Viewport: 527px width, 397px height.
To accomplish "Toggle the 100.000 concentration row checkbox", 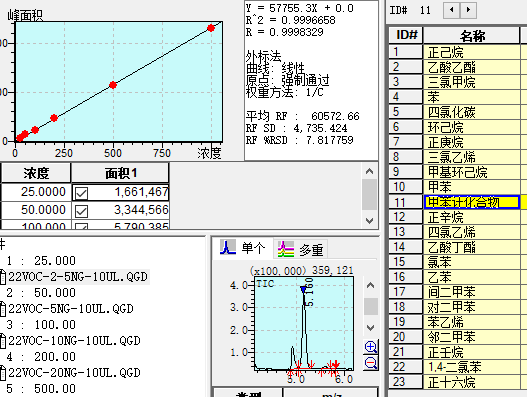I will tap(81, 227).
